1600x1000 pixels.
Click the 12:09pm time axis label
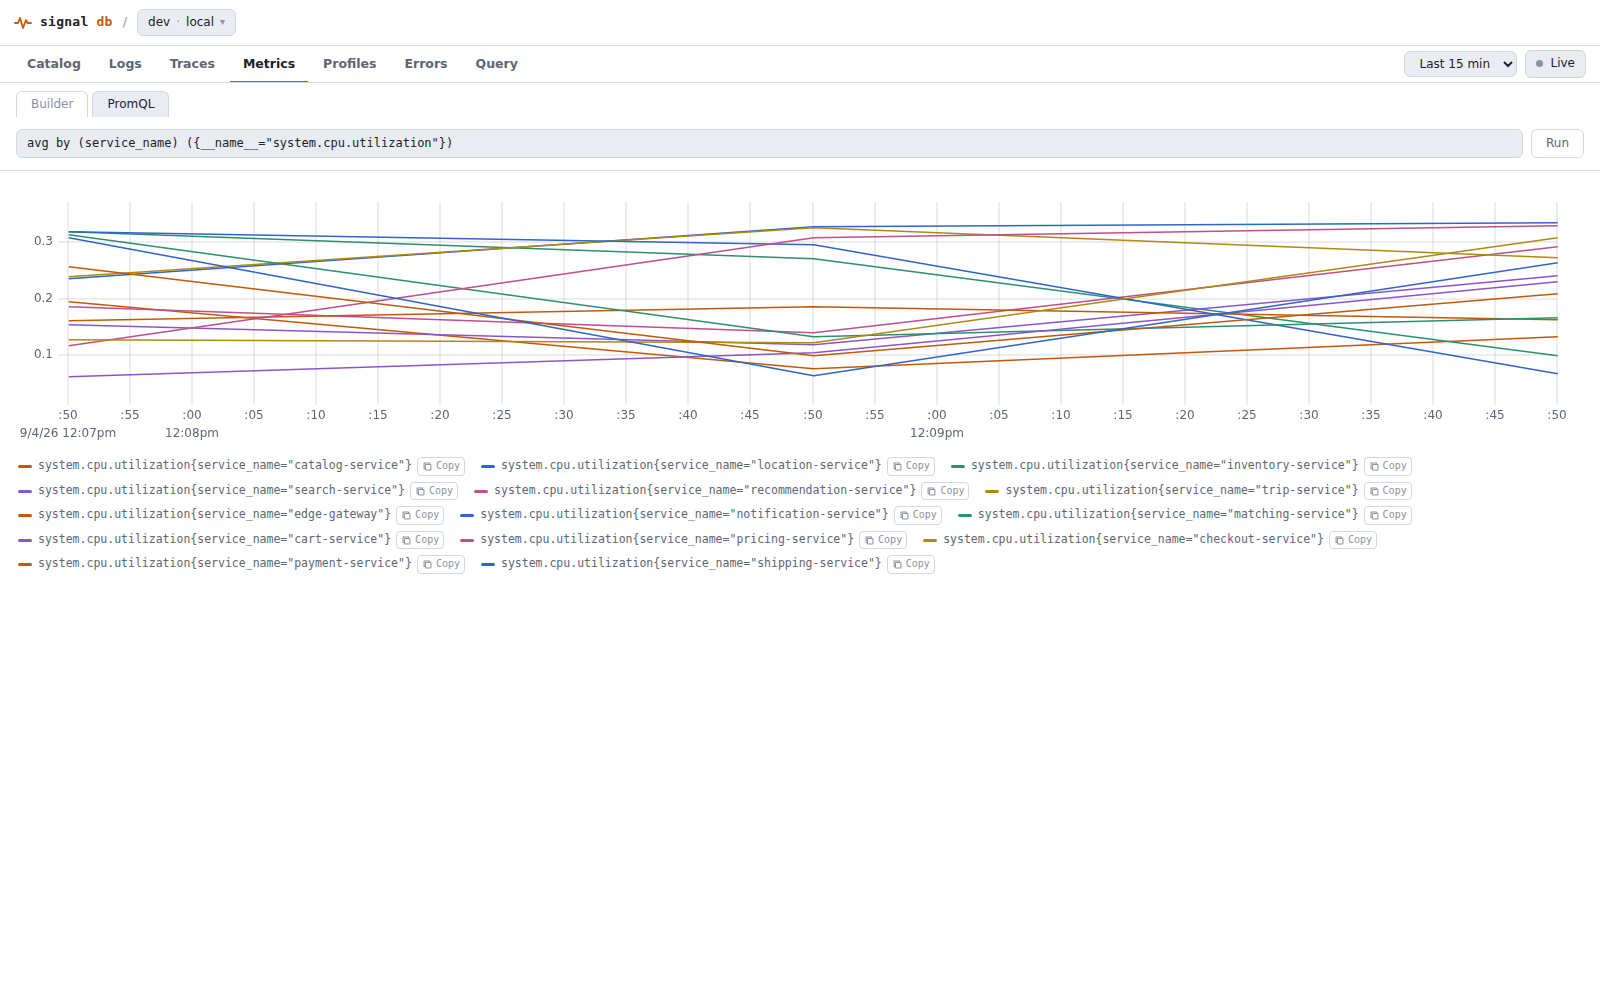[x=937, y=433]
